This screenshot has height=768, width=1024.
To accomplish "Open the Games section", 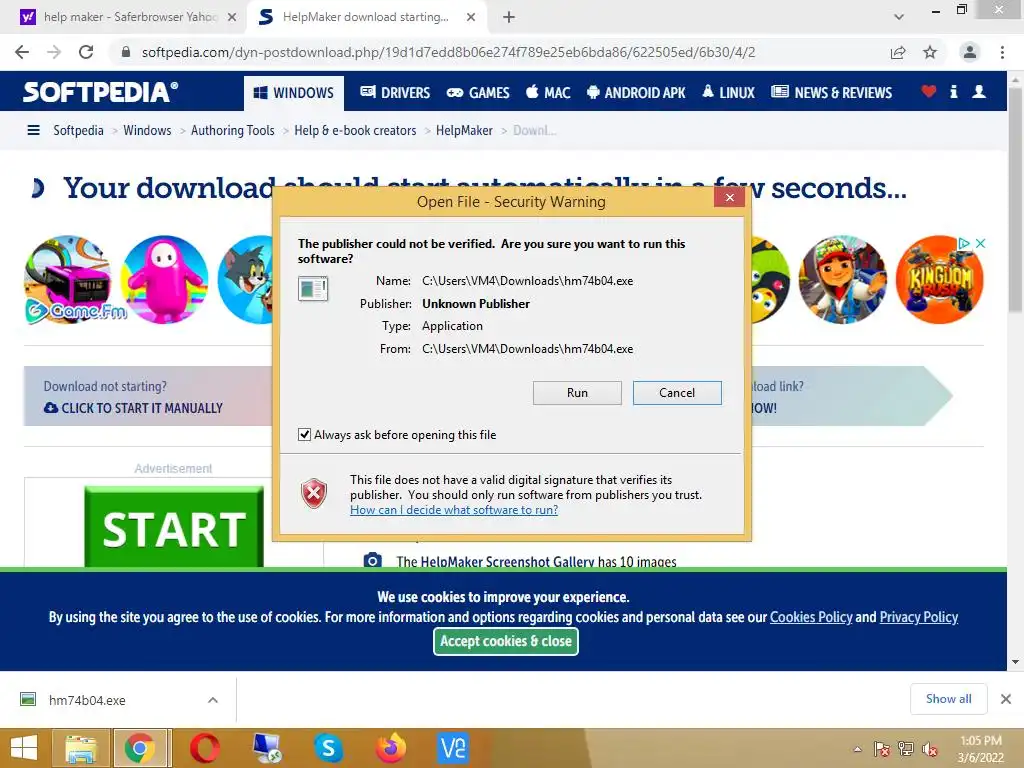I will (x=478, y=92).
